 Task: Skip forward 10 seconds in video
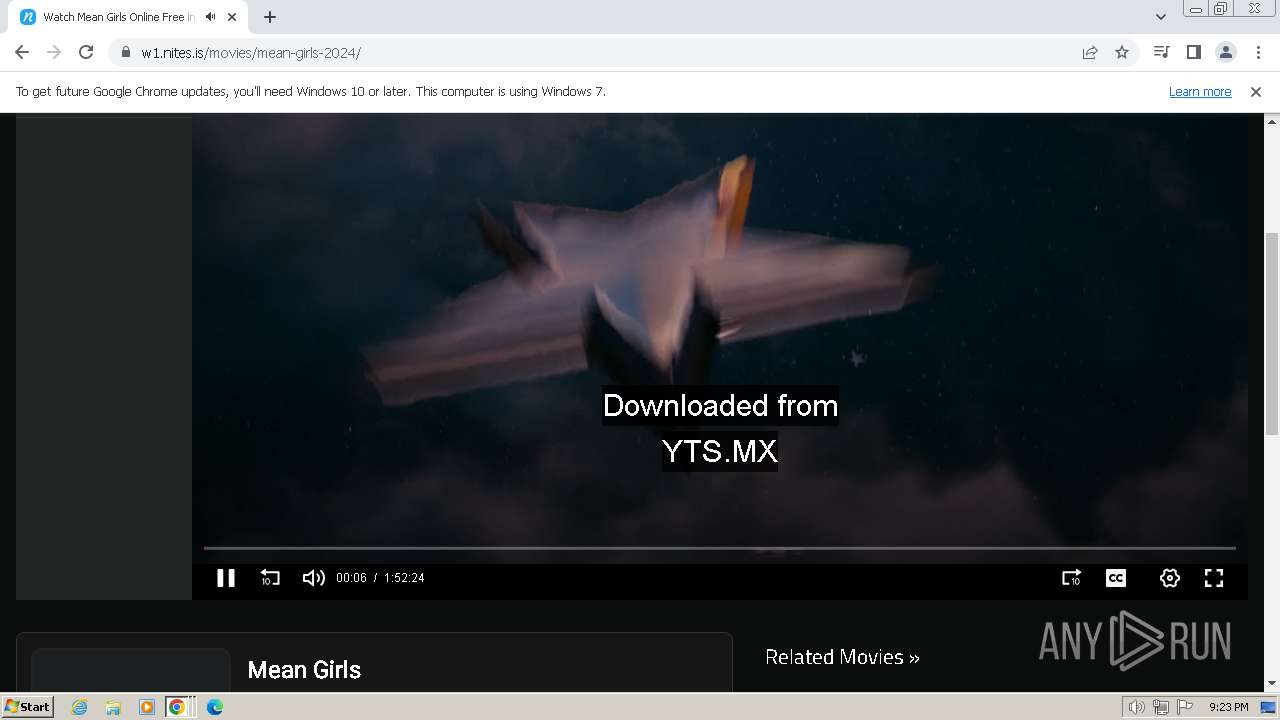pos(1071,578)
